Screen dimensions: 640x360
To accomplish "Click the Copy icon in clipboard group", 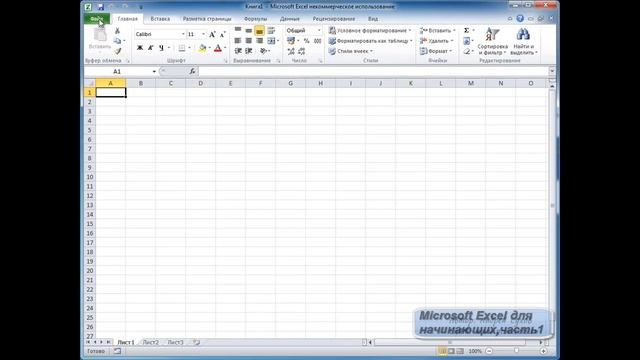I will pyautogui.click(x=118, y=41).
